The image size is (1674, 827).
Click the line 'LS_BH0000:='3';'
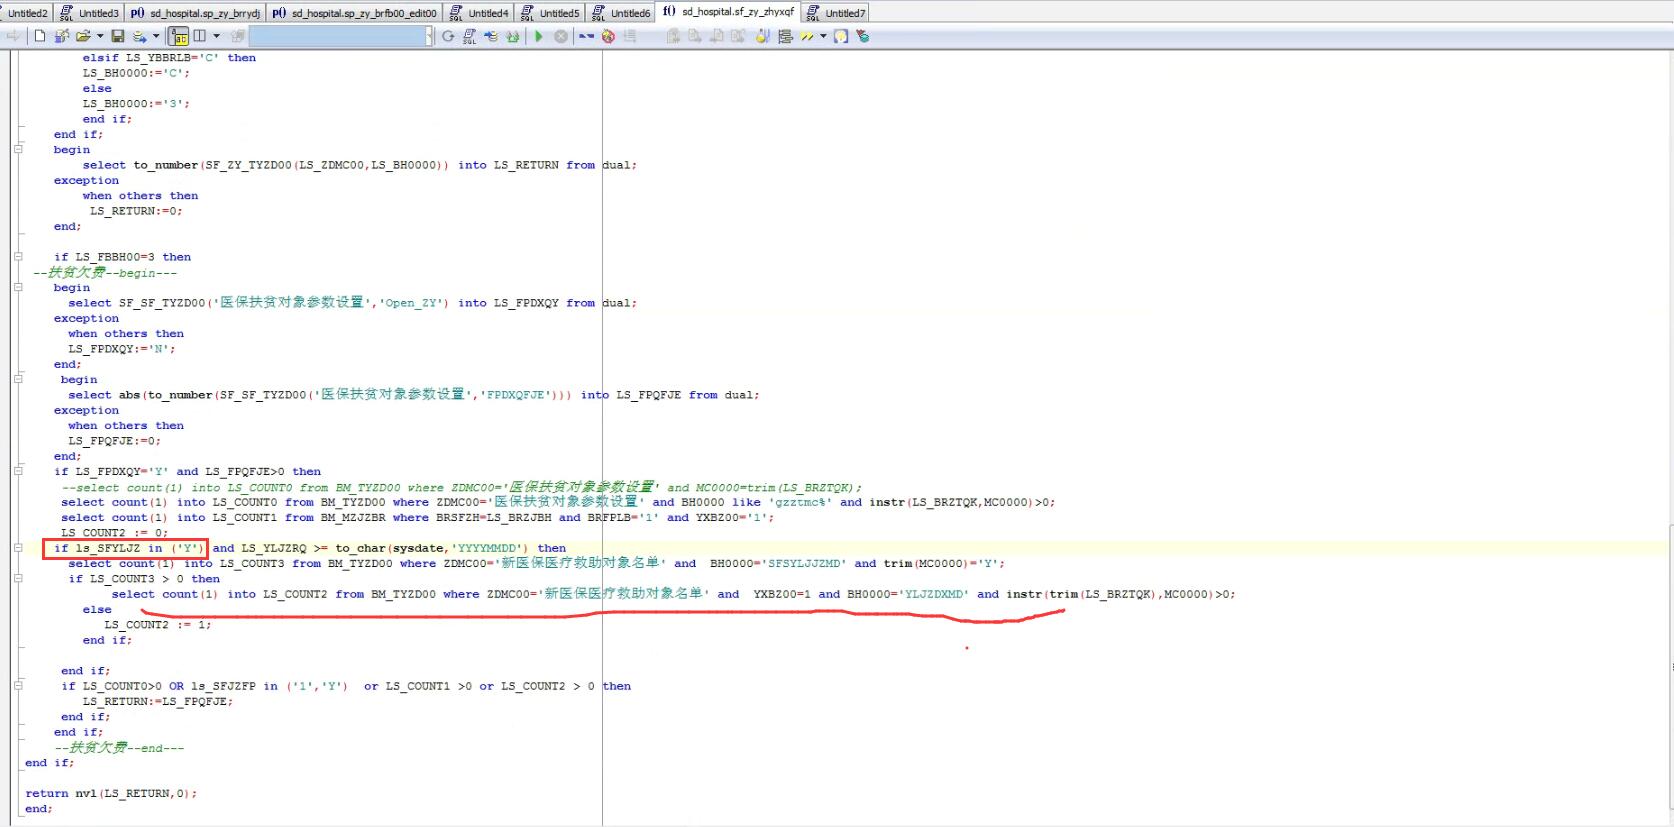(136, 104)
